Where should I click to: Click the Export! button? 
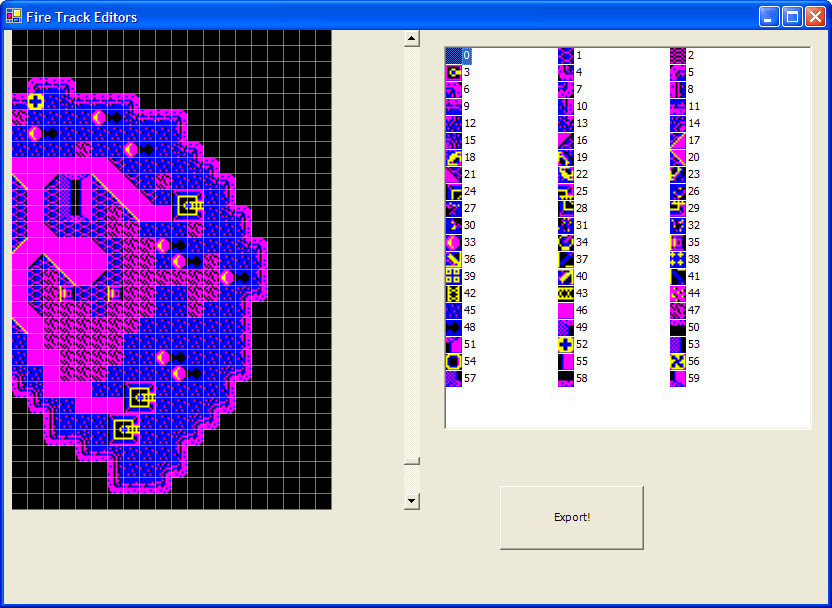pyautogui.click(x=571, y=517)
